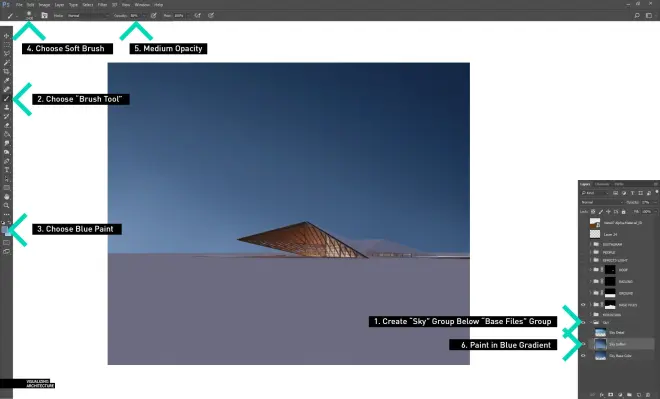The width and height of the screenshot is (660, 399).
Task: Open the File menu
Action: (19, 5)
